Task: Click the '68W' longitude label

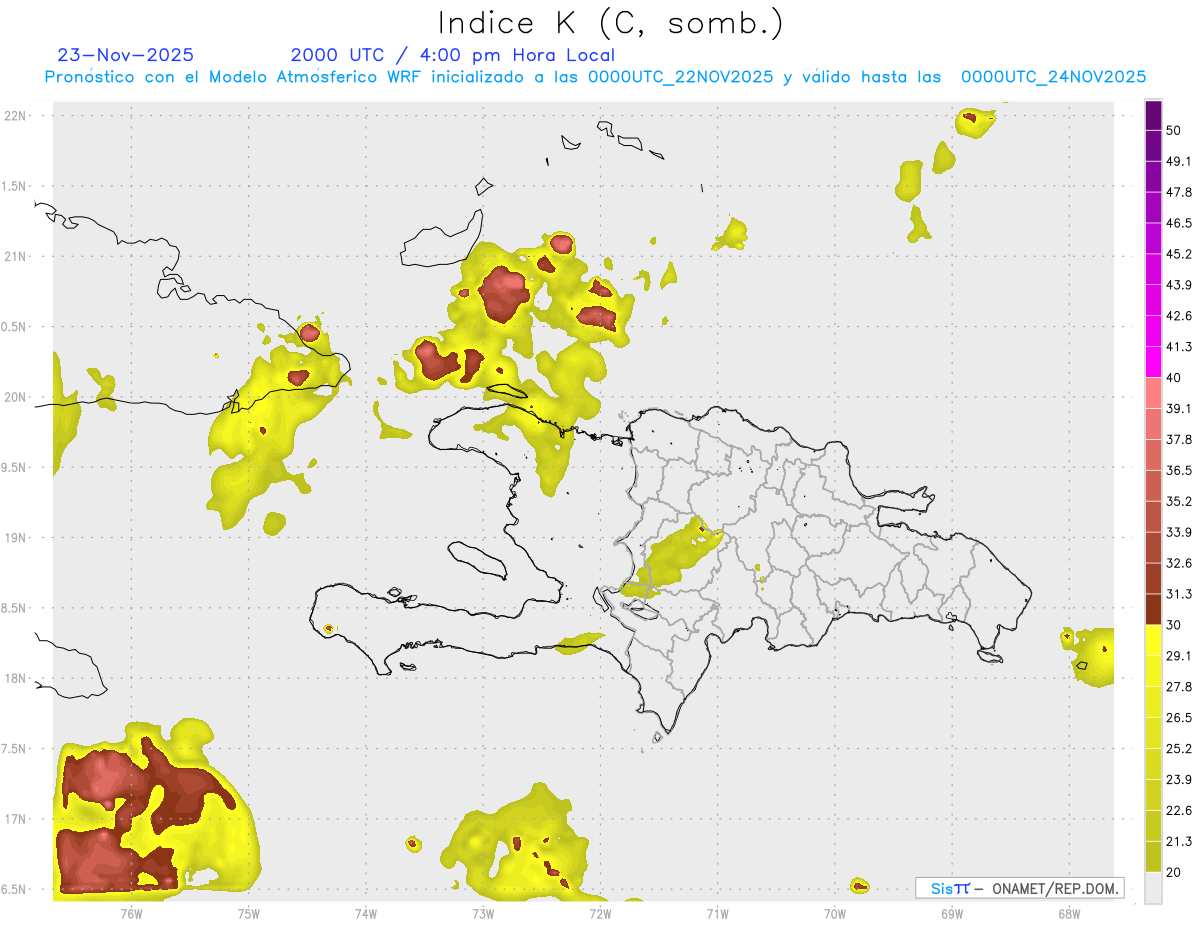Action: coord(1069,913)
